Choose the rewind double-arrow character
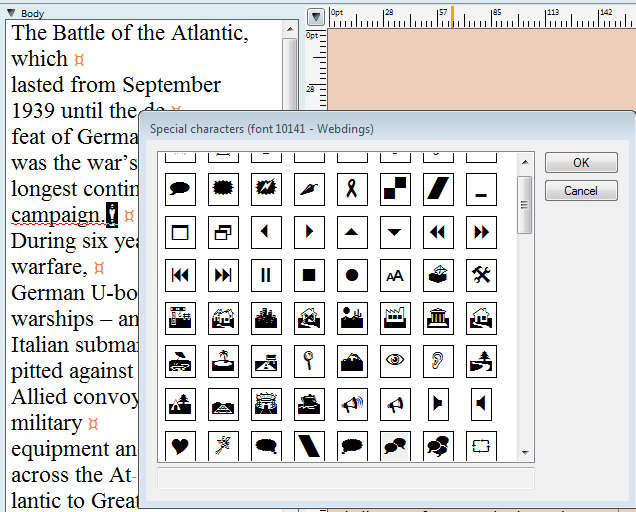Image resolution: width=636 pixels, height=512 pixels. (438, 232)
